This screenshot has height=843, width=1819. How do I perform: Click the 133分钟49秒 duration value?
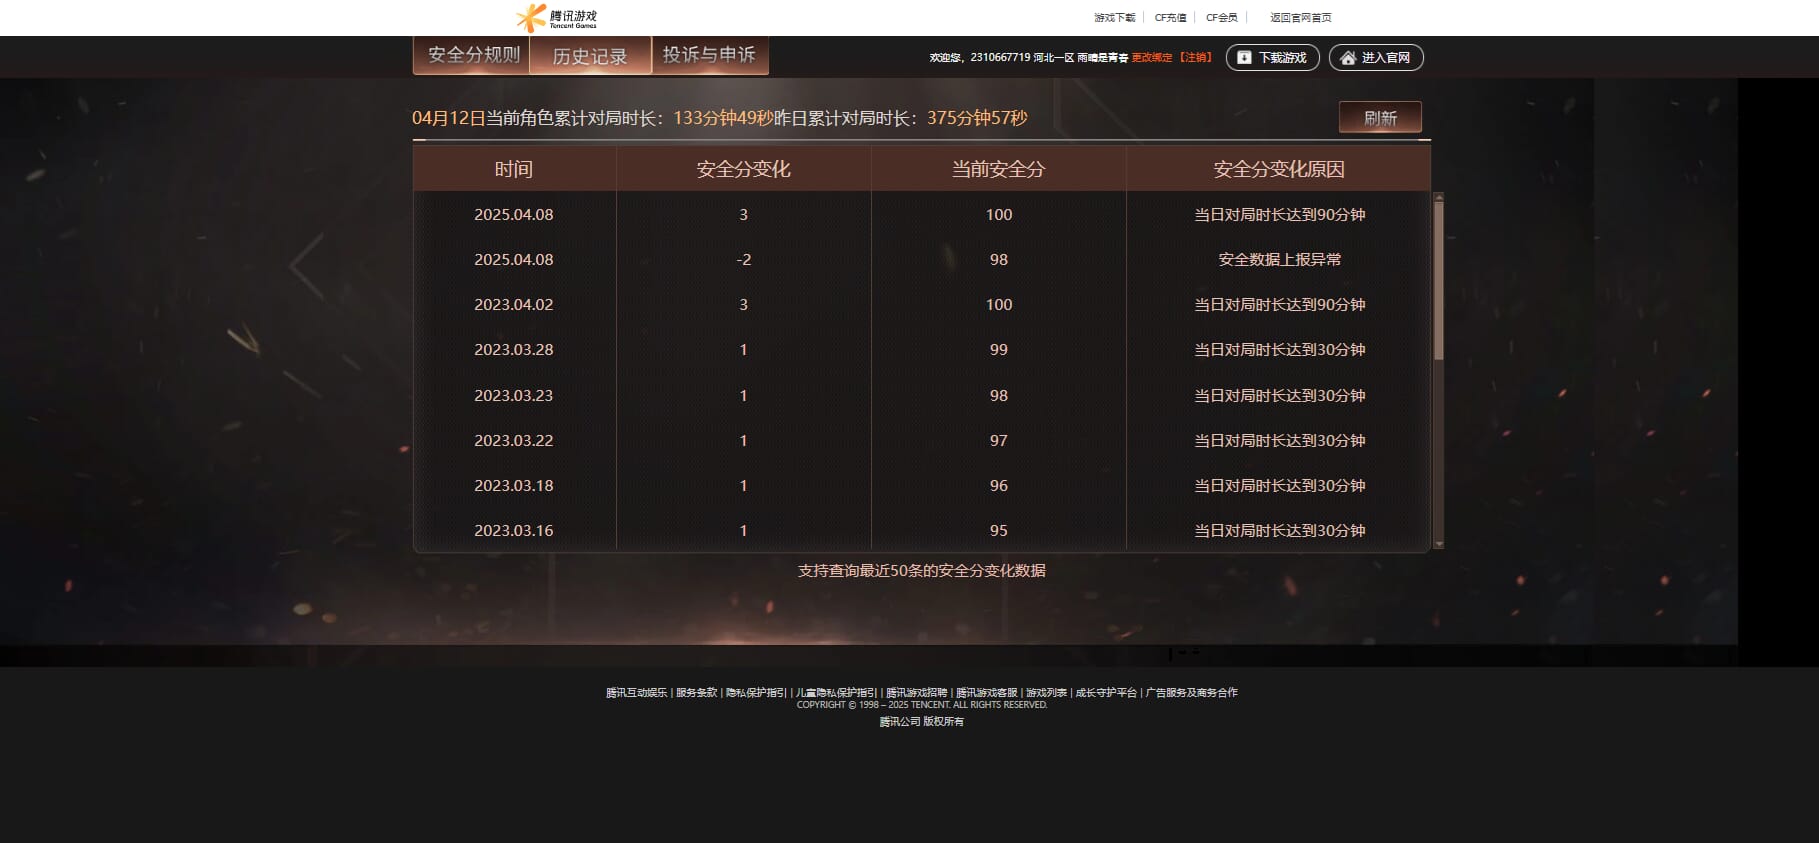point(723,118)
